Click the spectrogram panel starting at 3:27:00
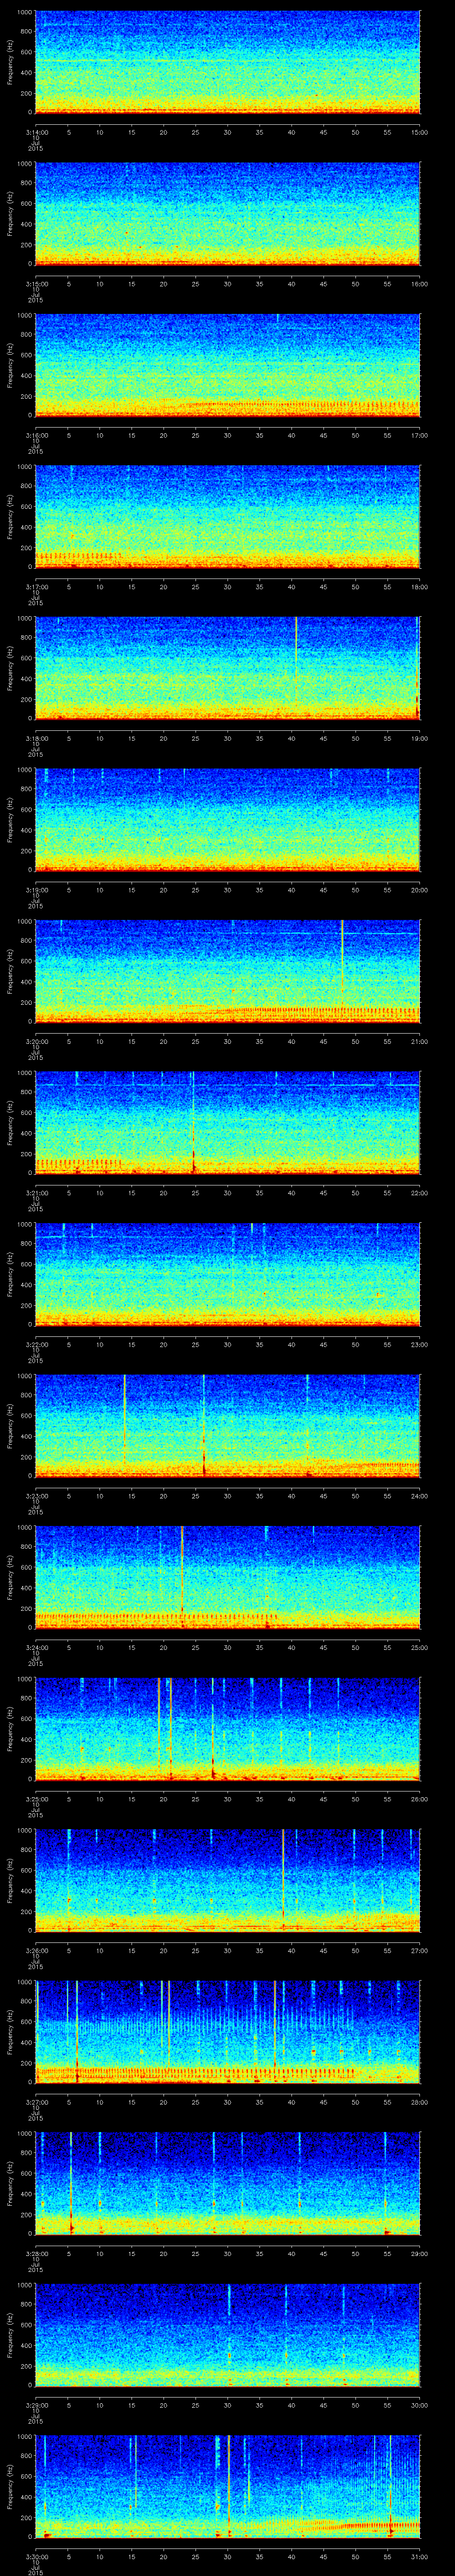 [227, 2032]
